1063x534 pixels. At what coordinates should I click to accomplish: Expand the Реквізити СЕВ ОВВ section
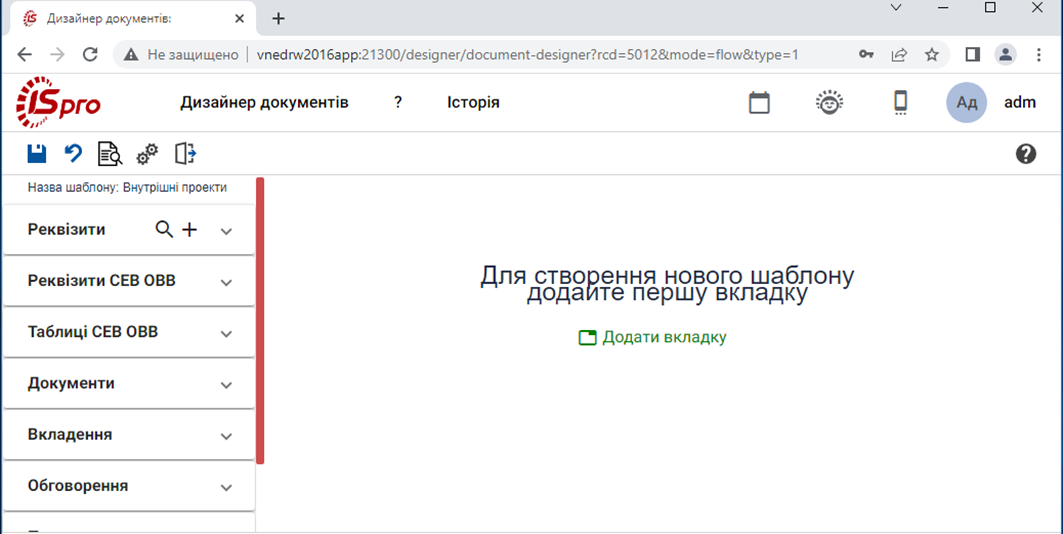pyautogui.click(x=226, y=283)
